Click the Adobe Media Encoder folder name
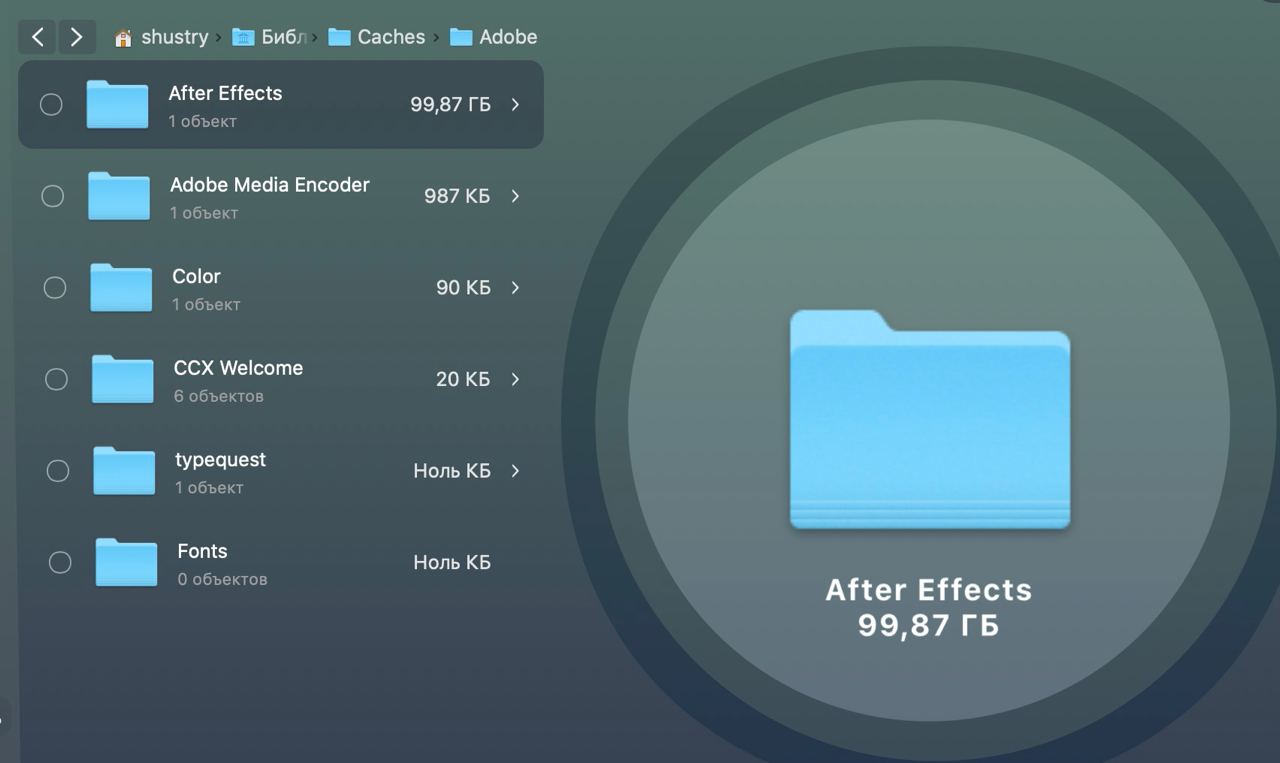The height and width of the screenshot is (763, 1280). click(270, 185)
